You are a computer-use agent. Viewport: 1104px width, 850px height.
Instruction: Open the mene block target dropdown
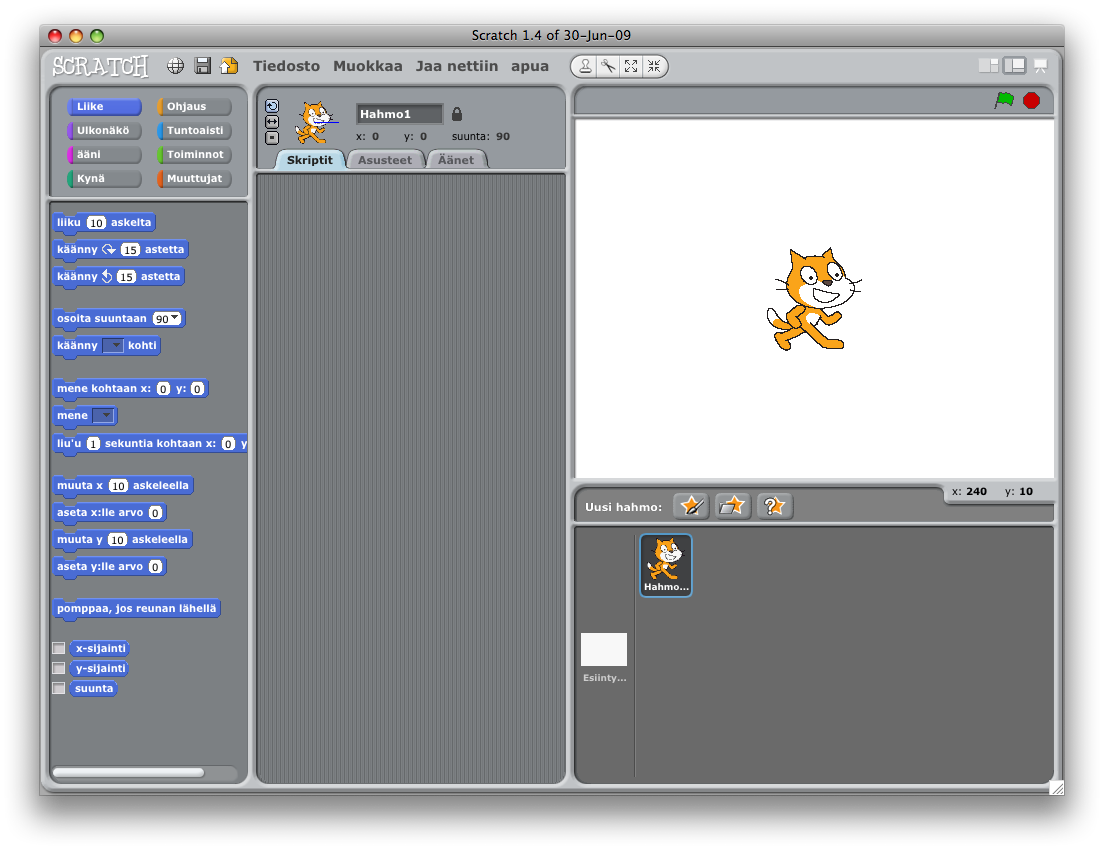coord(103,415)
